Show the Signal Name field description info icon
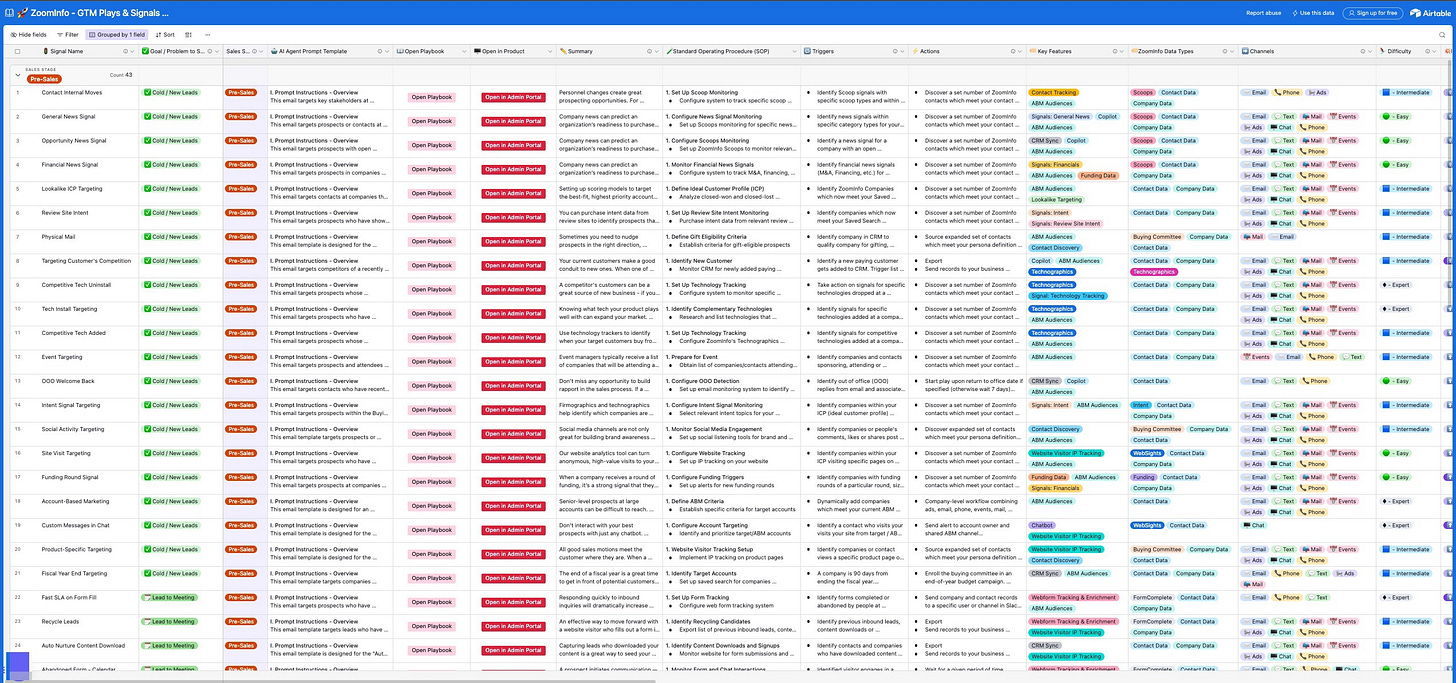Image resolution: width=1456 pixels, height=683 pixels. pyautogui.click(x=125, y=51)
